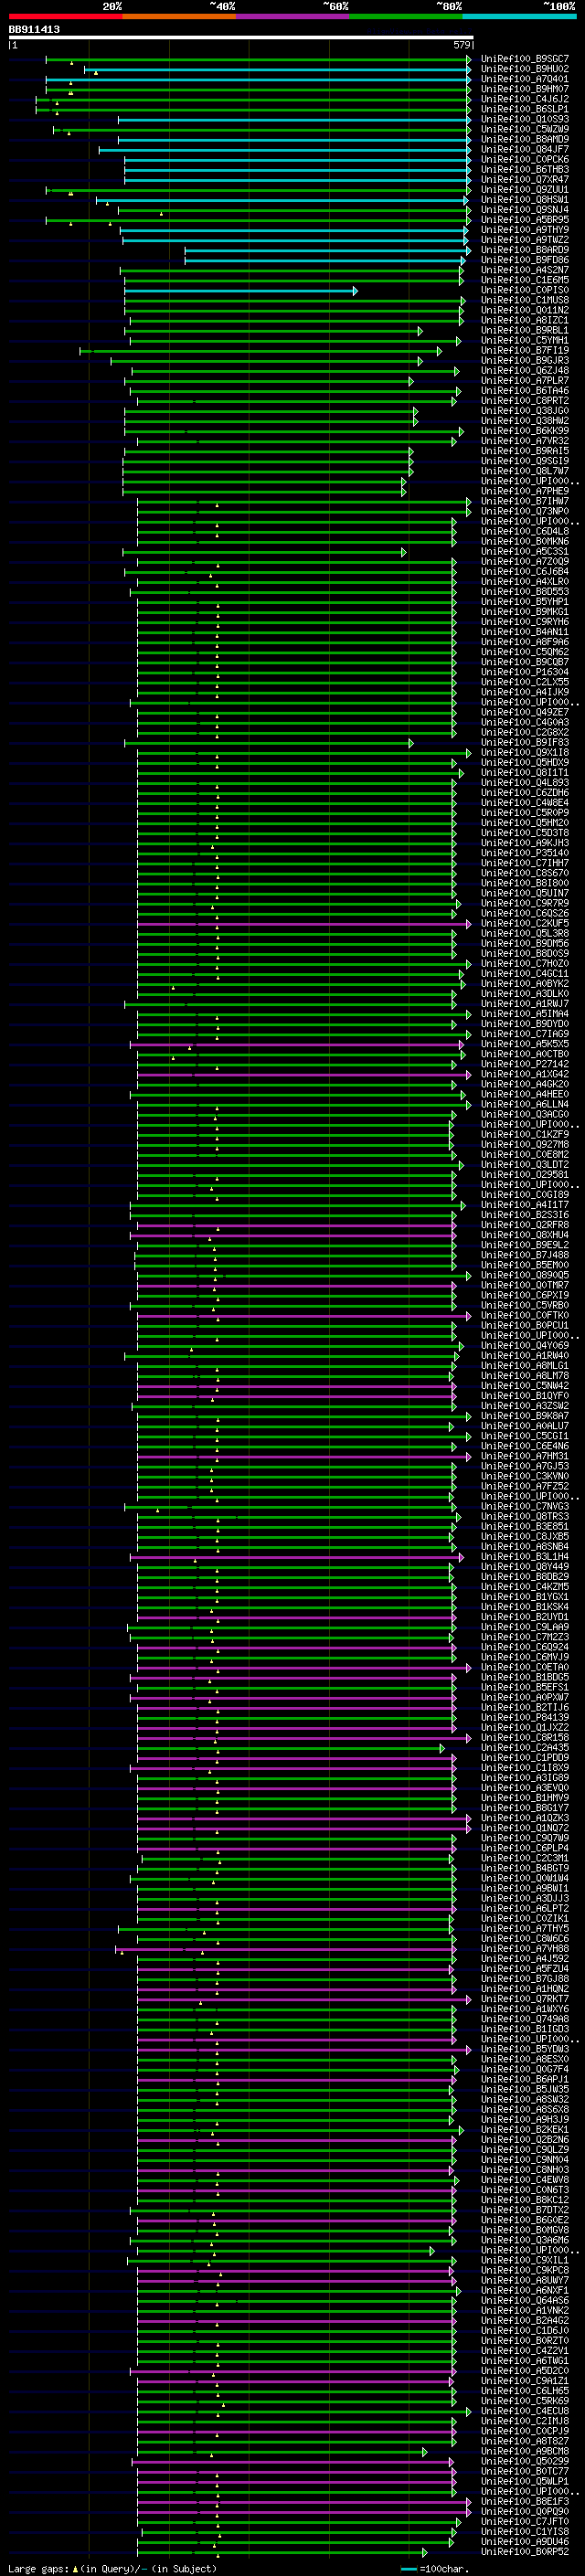Click hit label UniRef100_B7J488
This screenshot has height=2576, width=585.
(525, 1255)
